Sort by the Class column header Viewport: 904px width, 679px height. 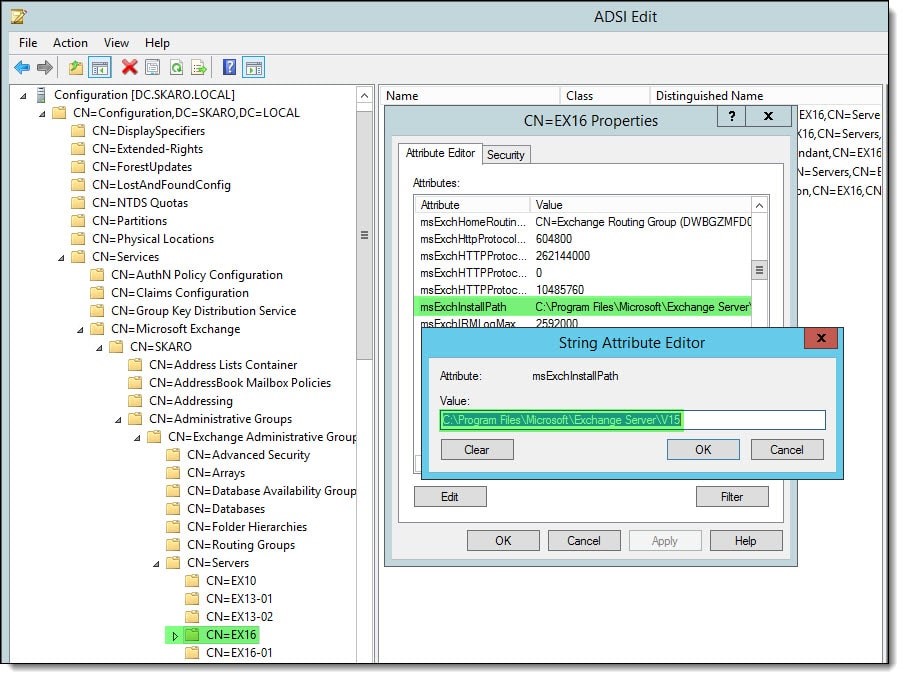pyautogui.click(x=605, y=96)
